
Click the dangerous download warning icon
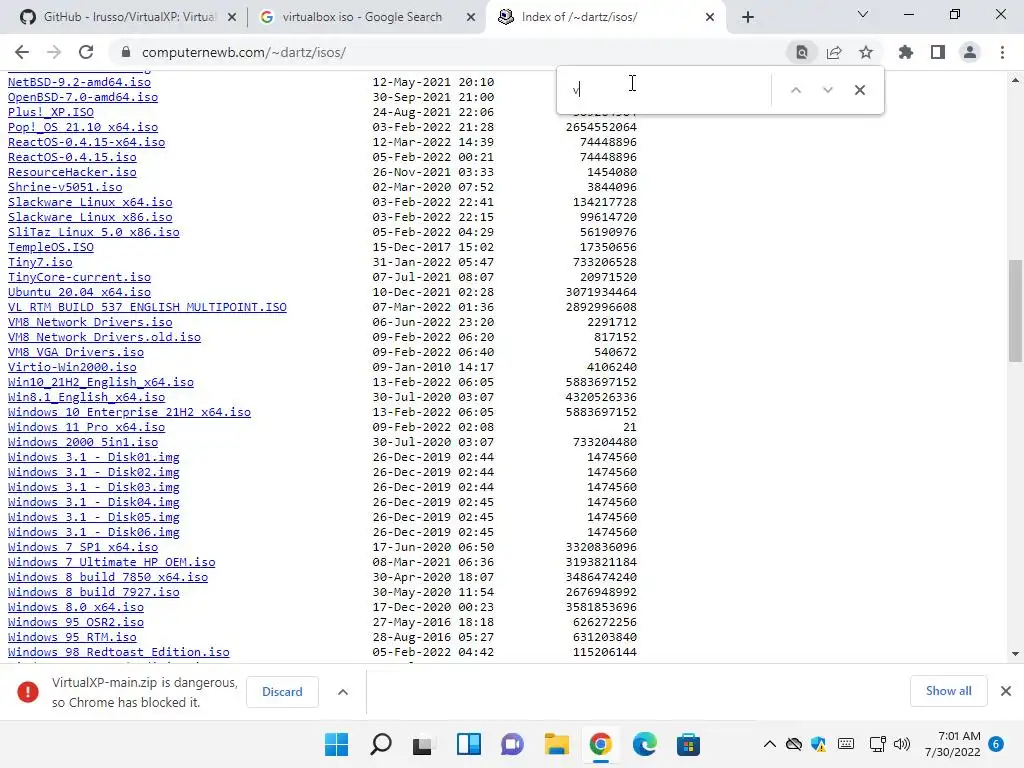tap(27, 692)
